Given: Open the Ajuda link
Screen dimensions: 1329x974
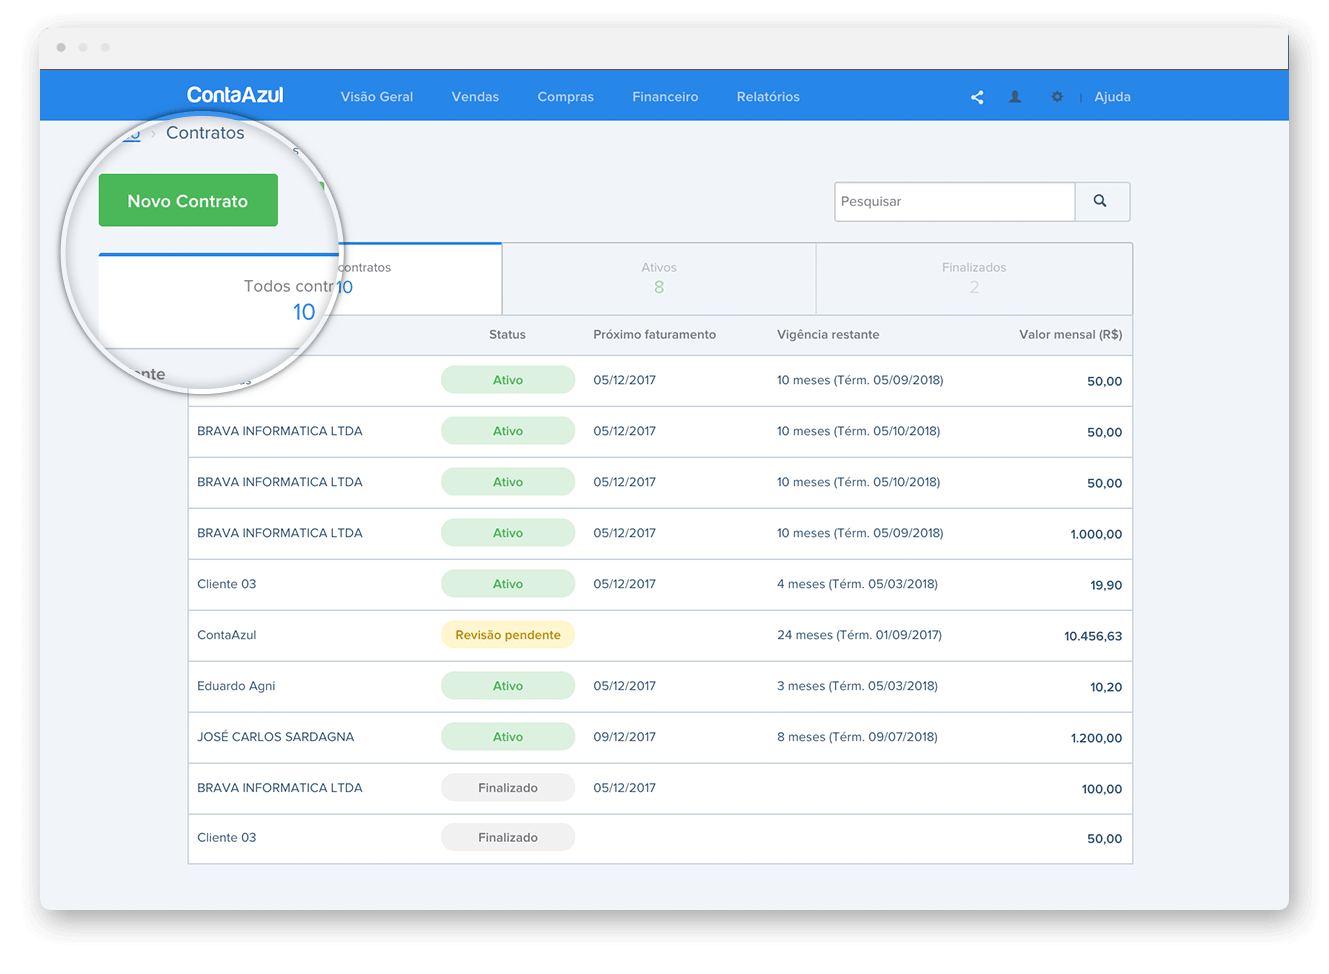Looking at the screenshot, I should pos(1112,96).
